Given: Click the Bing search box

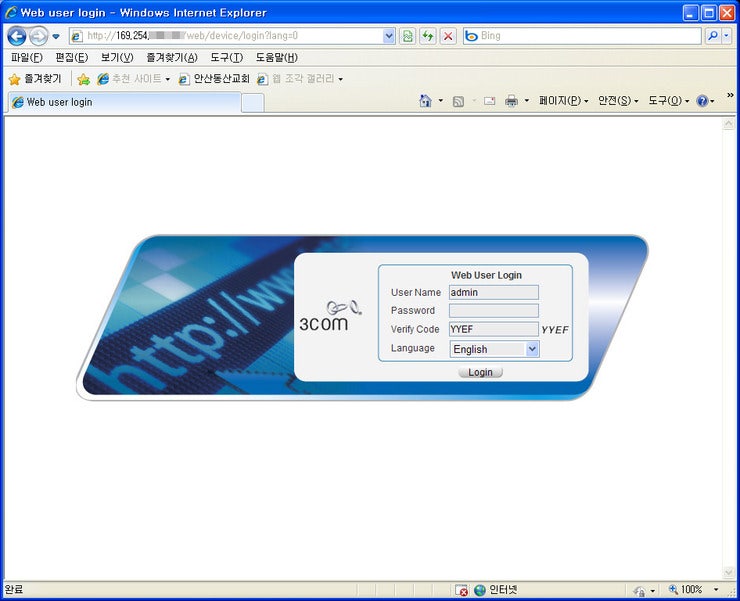Looking at the screenshot, I should (x=582, y=36).
